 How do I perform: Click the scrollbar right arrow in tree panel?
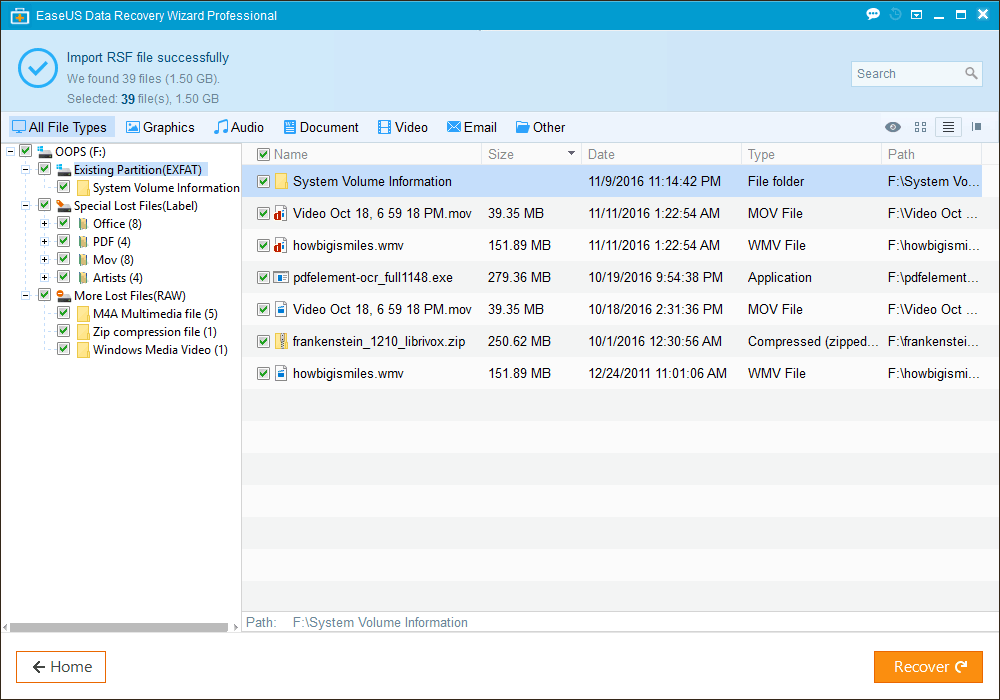click(236, 627)
